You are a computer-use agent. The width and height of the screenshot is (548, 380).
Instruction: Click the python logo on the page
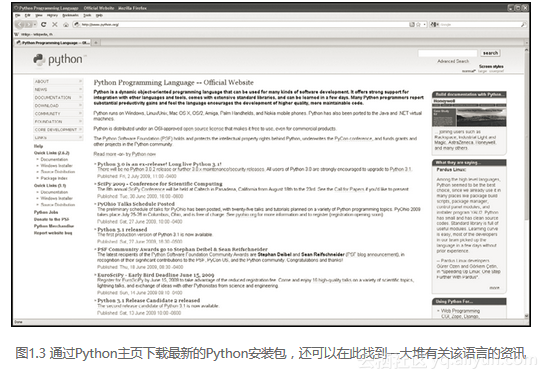(x=59, y=60)
